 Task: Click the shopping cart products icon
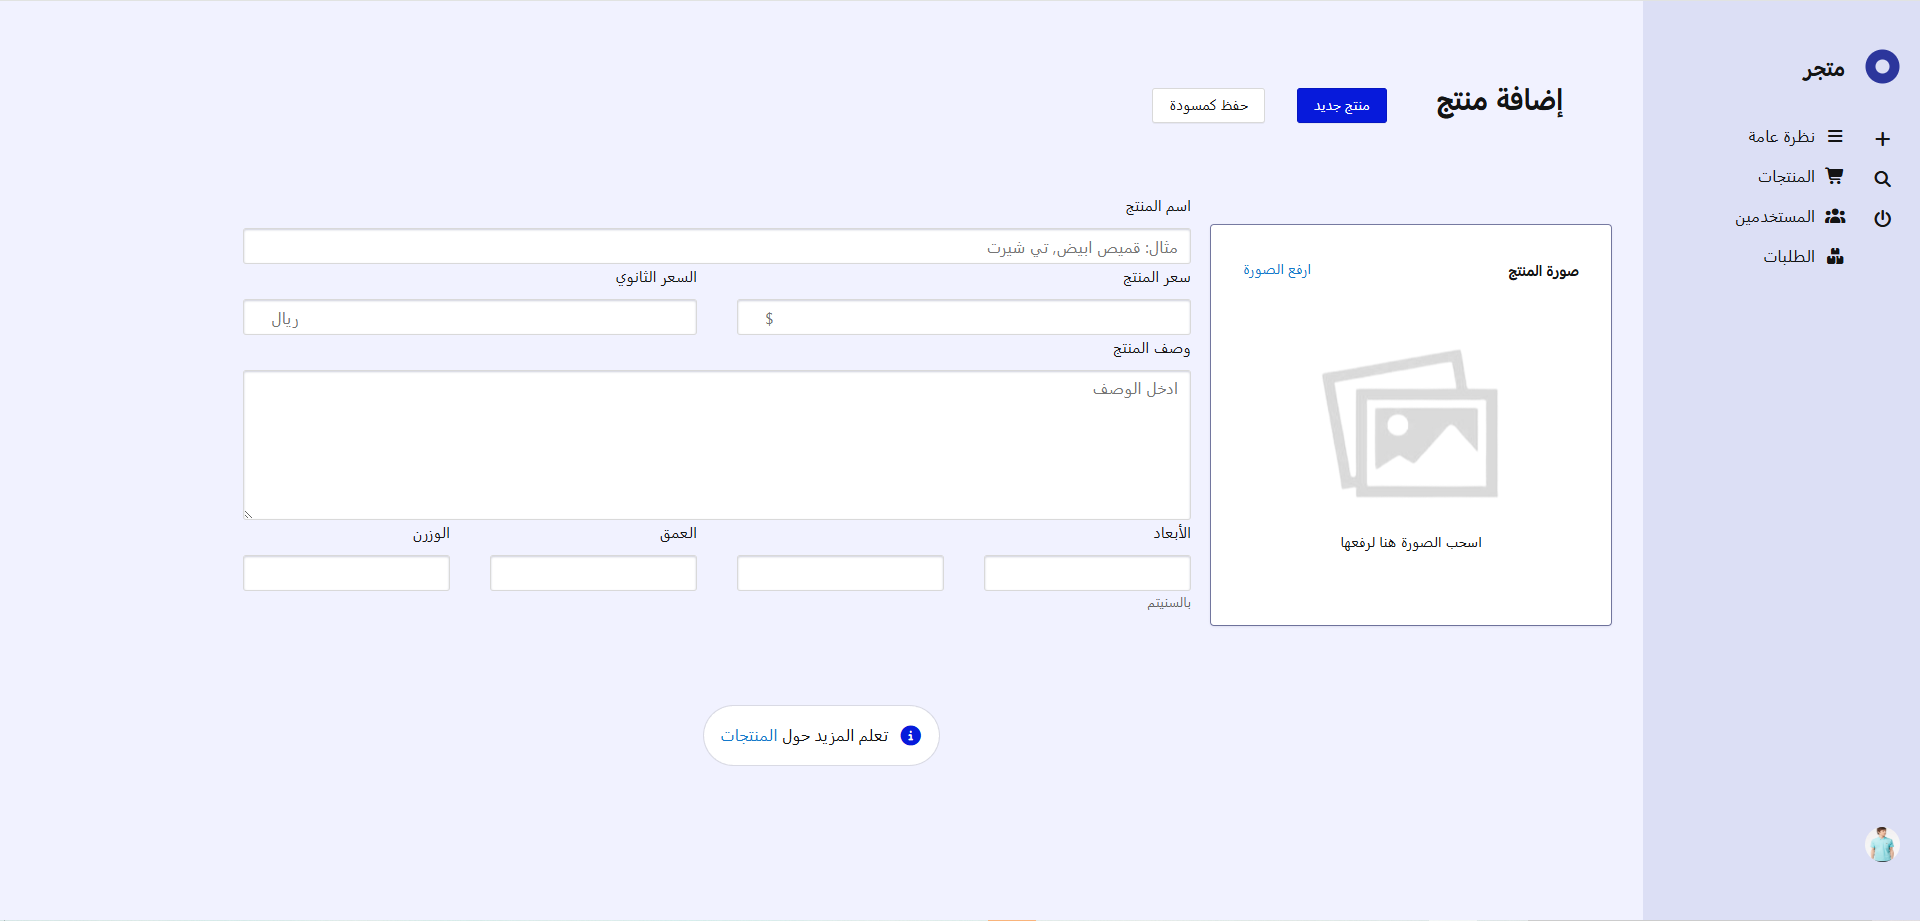point(1834,176)
